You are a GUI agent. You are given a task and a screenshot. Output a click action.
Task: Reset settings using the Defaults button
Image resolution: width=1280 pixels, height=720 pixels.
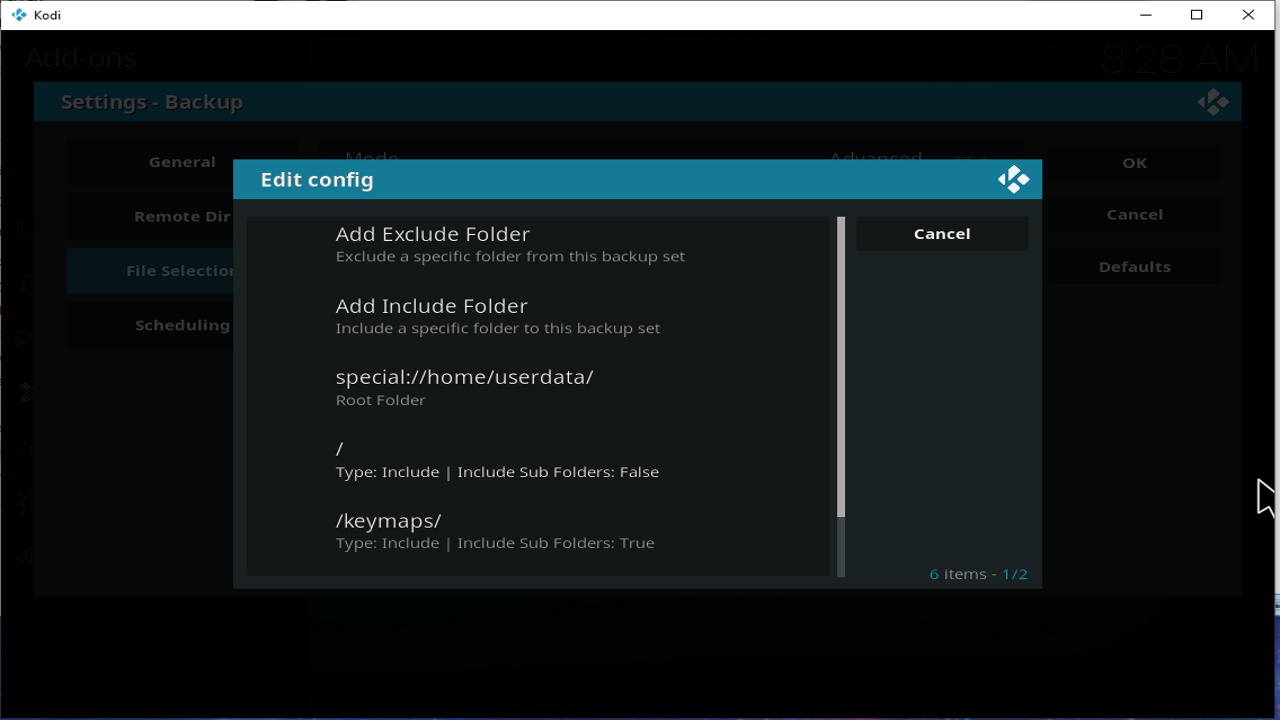(1134, 267)
